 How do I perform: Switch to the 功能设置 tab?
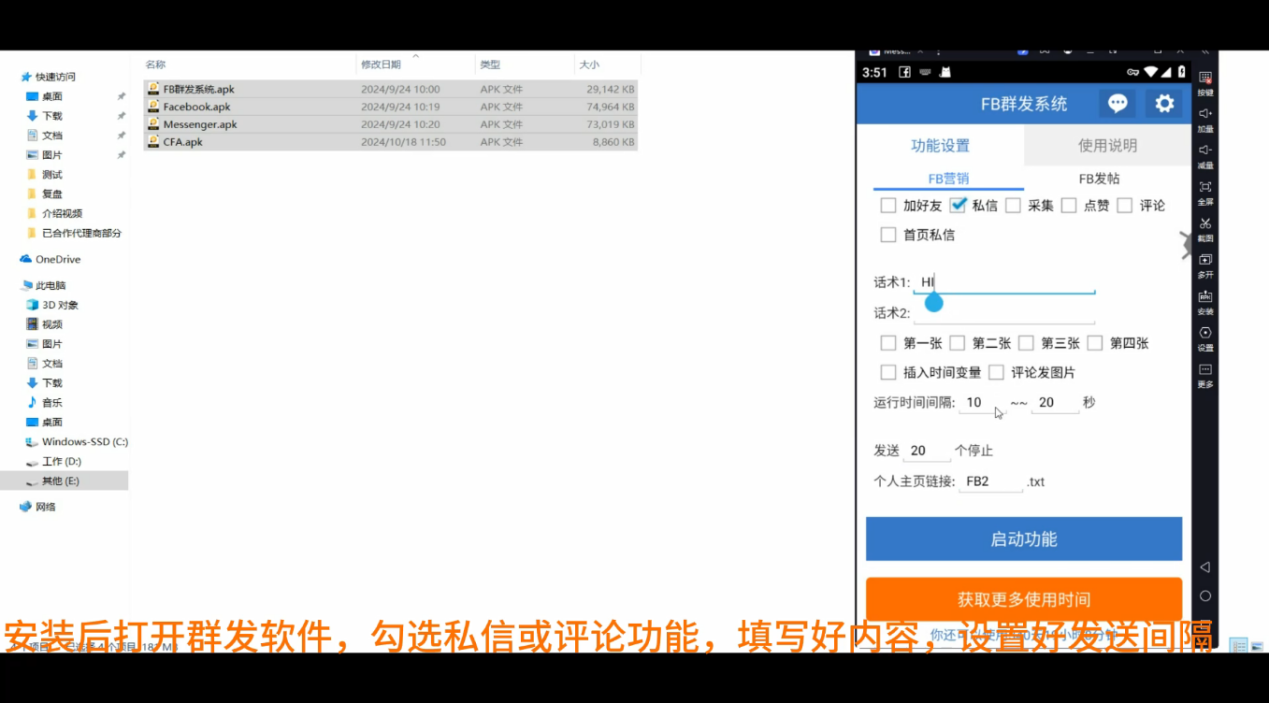coord(940,145)
